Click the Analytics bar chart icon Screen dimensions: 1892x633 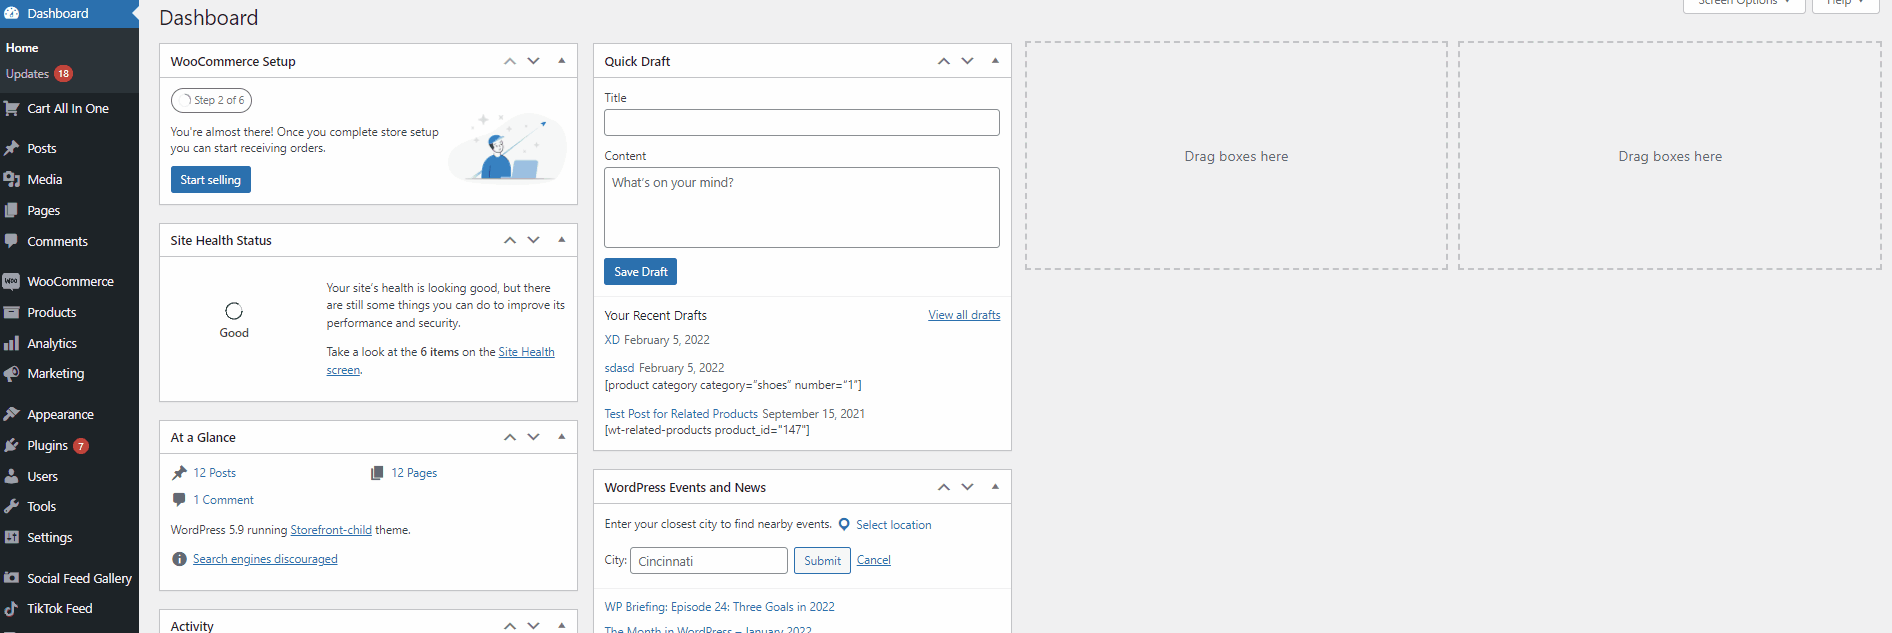pyautogui.click(x=12, y=343)
